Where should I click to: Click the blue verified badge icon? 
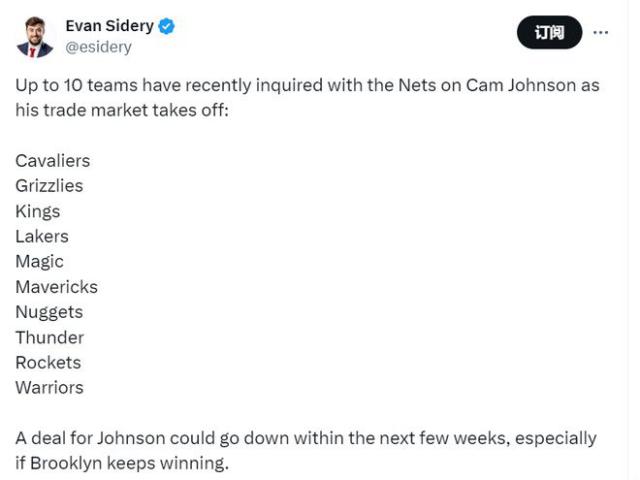click(x=167, y=26)
